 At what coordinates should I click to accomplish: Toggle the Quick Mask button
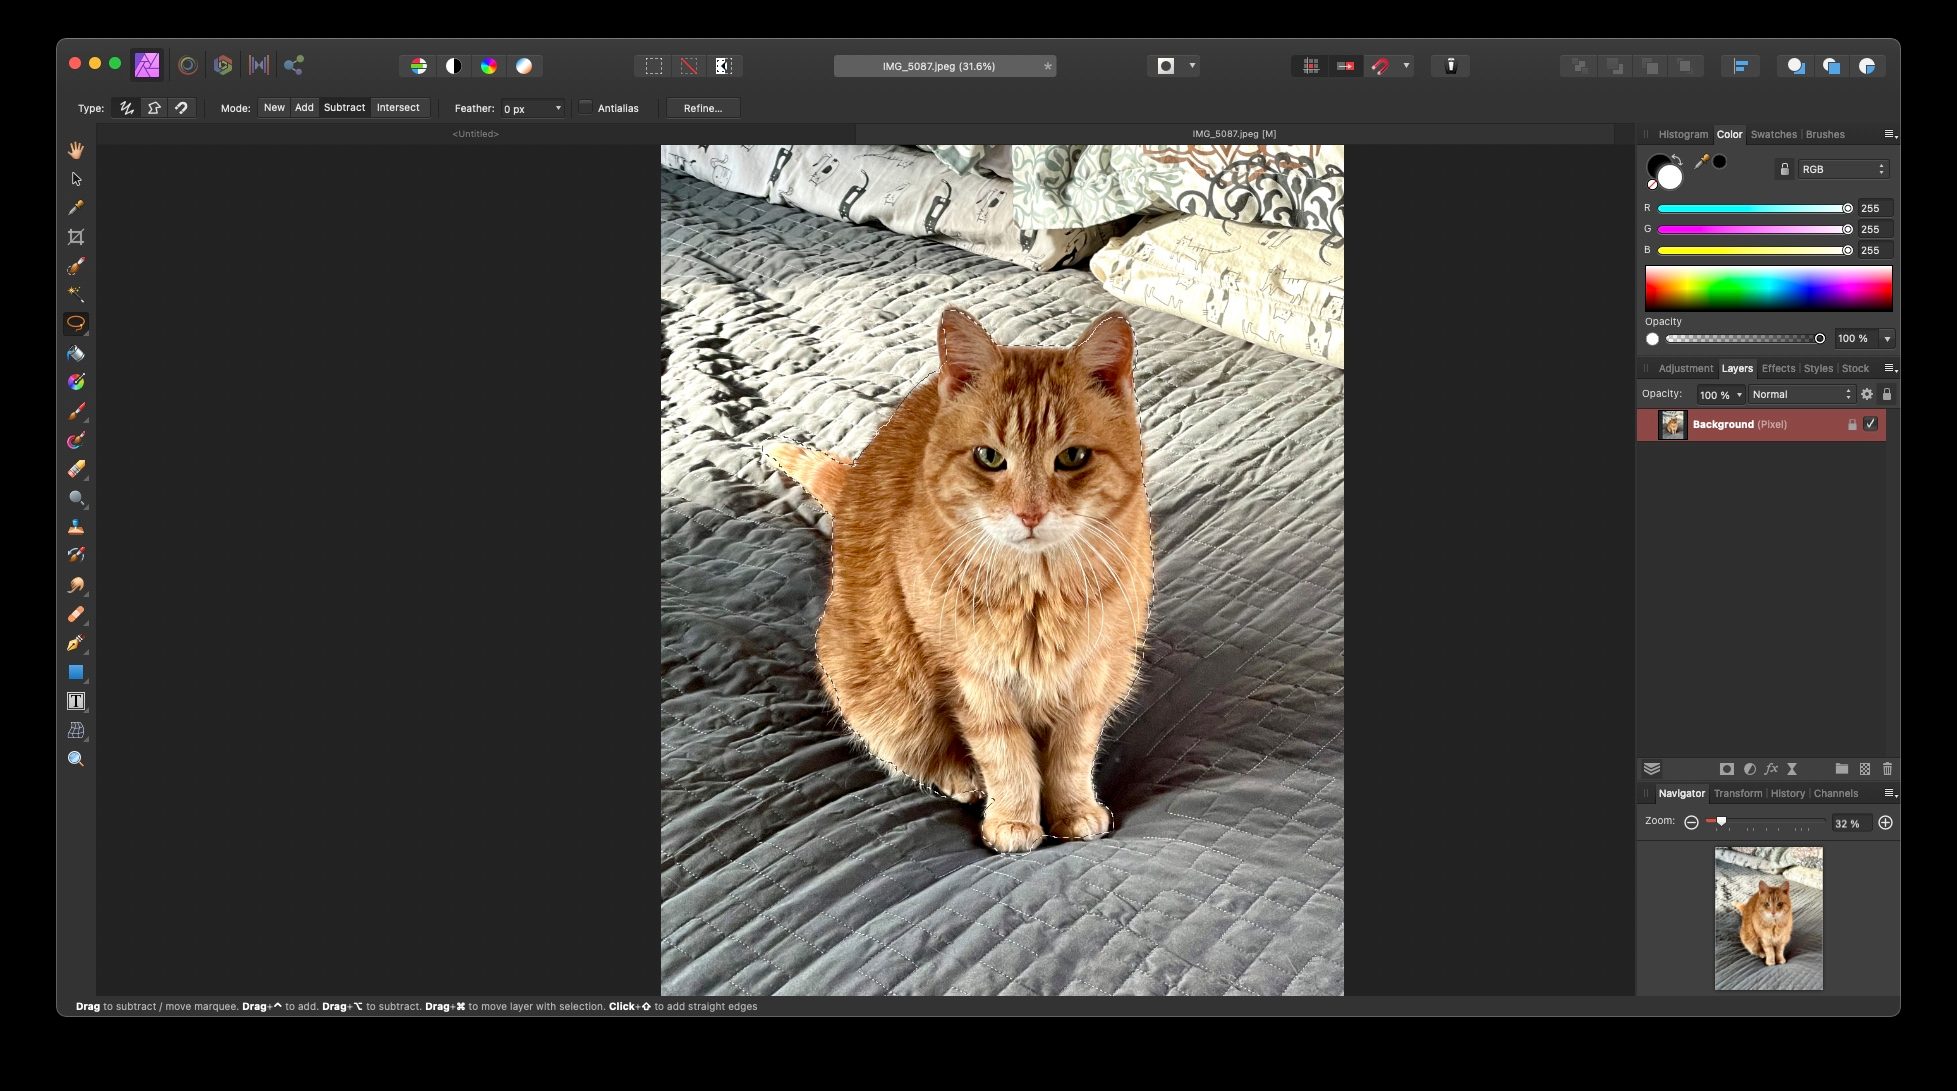click(1166, 66)
